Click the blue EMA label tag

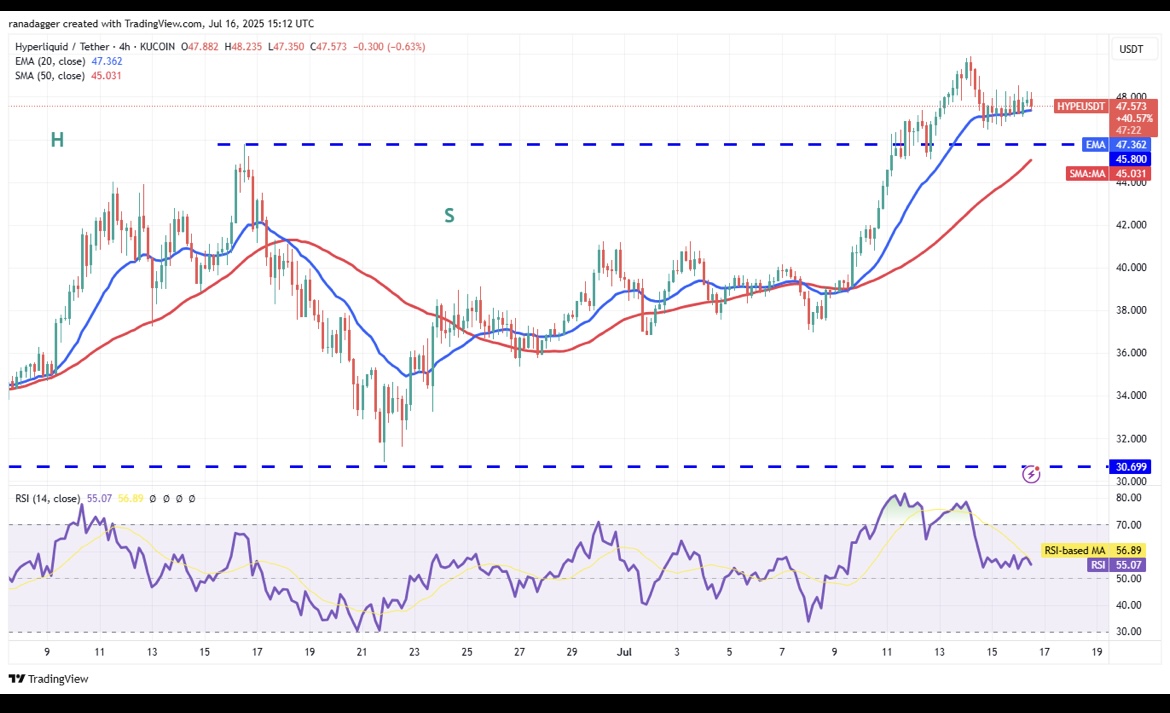click(x=1096, y=145)
